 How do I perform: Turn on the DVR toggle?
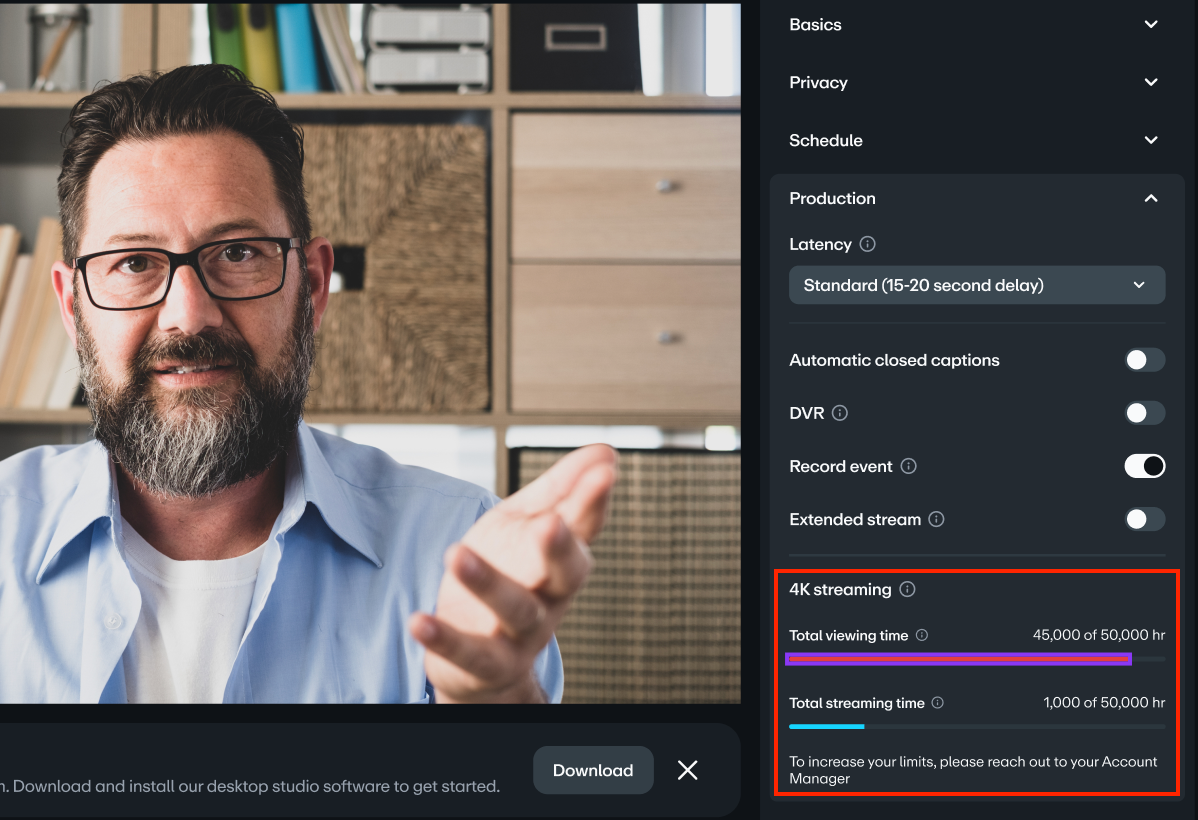(x=1144, y=412)
